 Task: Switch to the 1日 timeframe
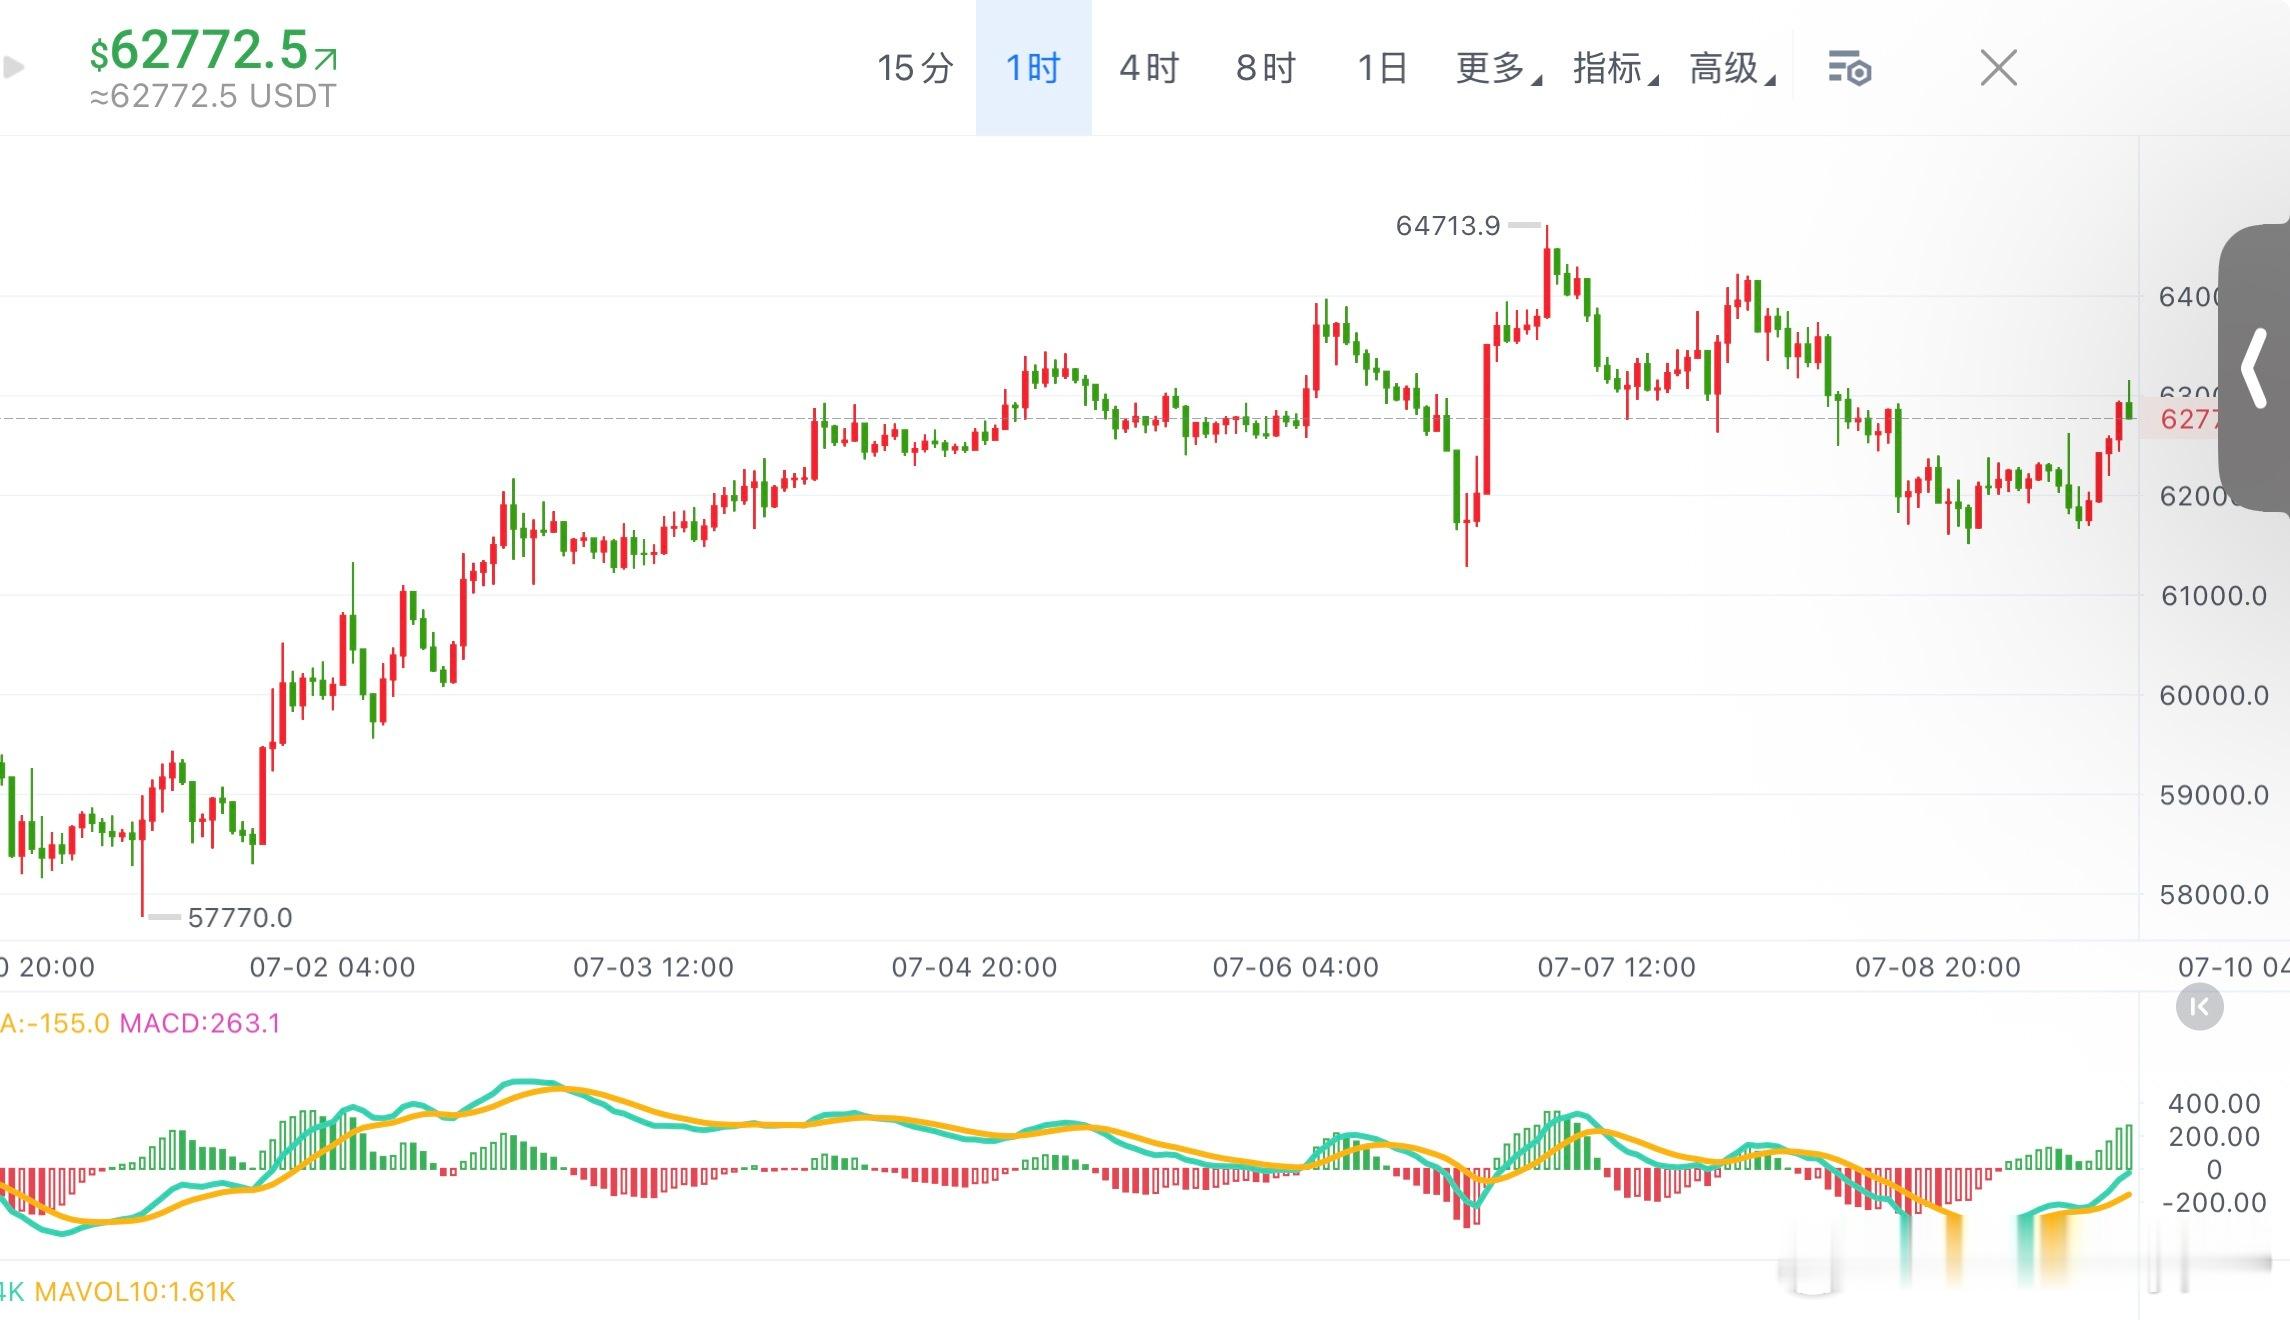point(1382,68)
